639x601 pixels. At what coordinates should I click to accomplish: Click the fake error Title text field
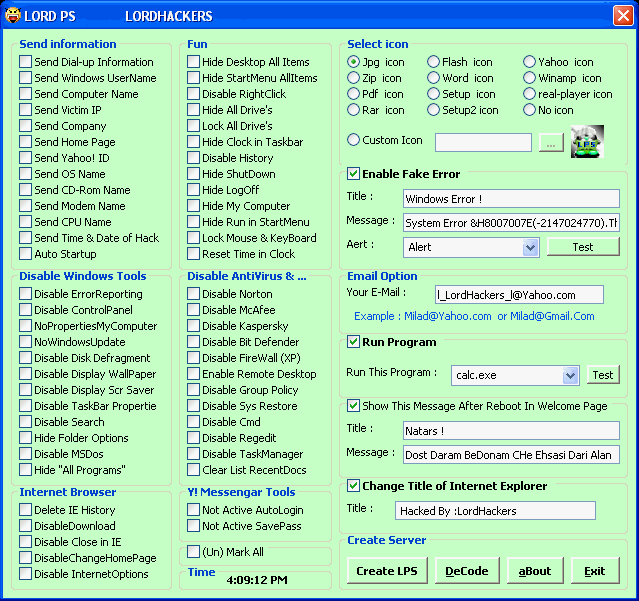pyautogui.click(x=511, y=198)
